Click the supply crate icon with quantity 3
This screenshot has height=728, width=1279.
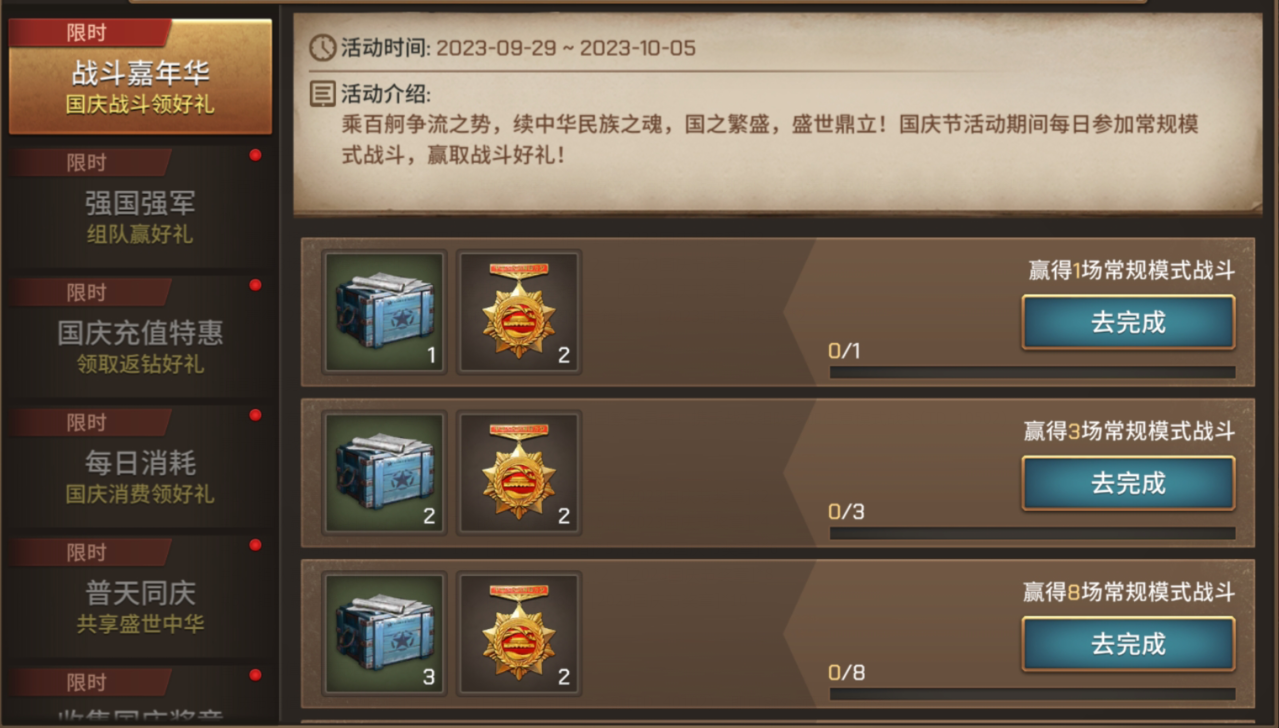coord(385,633)
